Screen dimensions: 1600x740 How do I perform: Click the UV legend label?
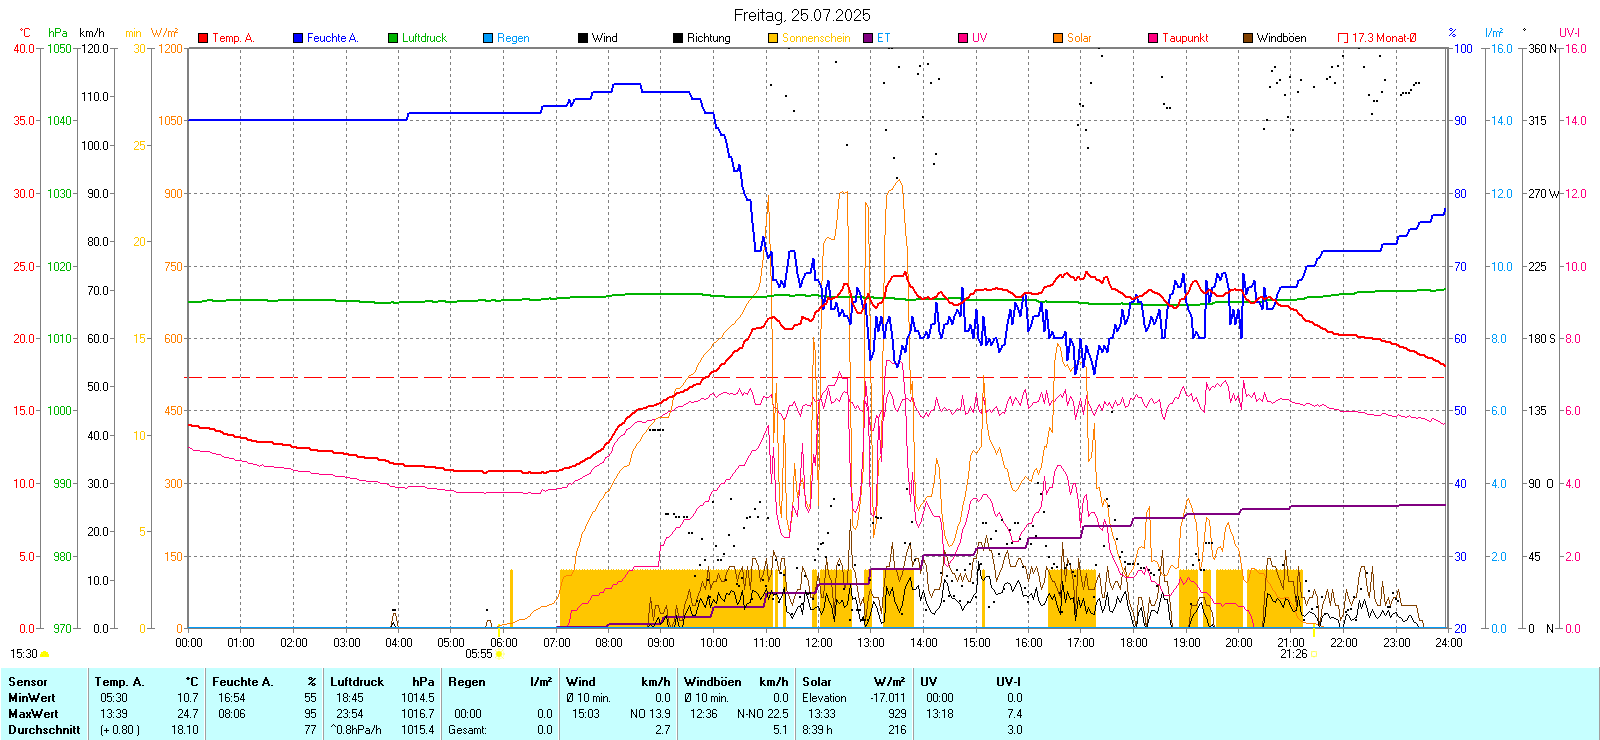pos(979,38)
